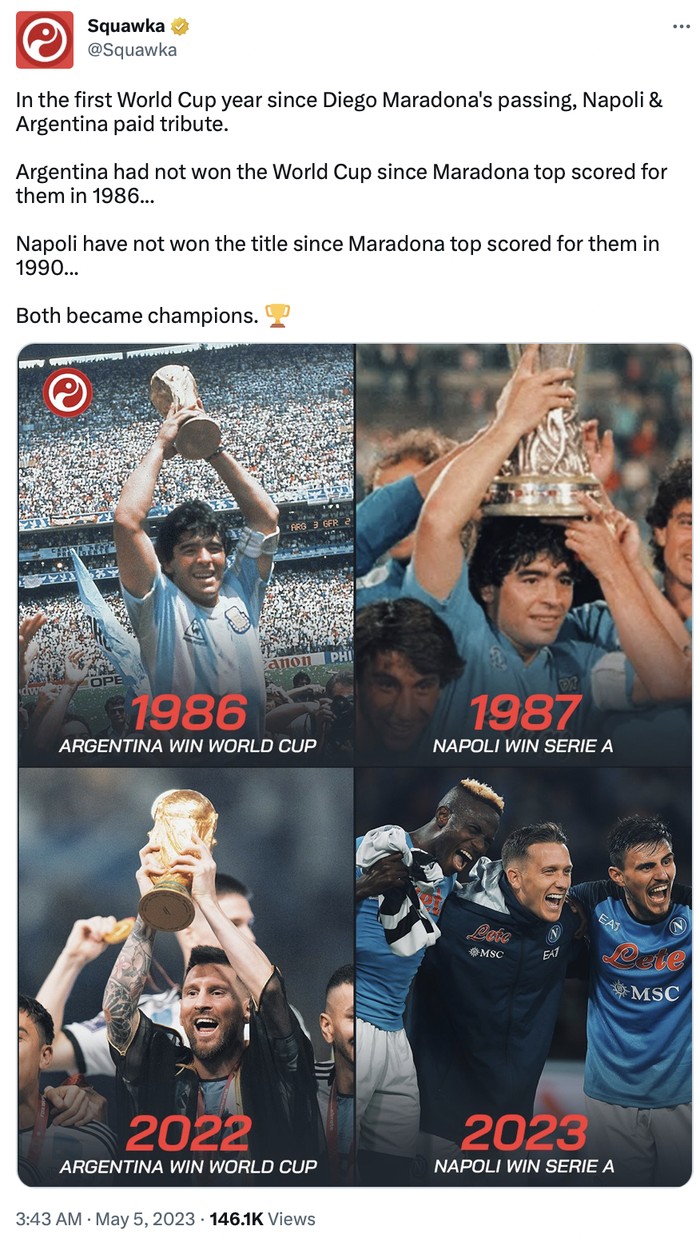This screenshot has height=1242, width=700.
Task: Click the 'NAPOLI WIN SERIE A' caption under 1987
Action: (523, 746)
